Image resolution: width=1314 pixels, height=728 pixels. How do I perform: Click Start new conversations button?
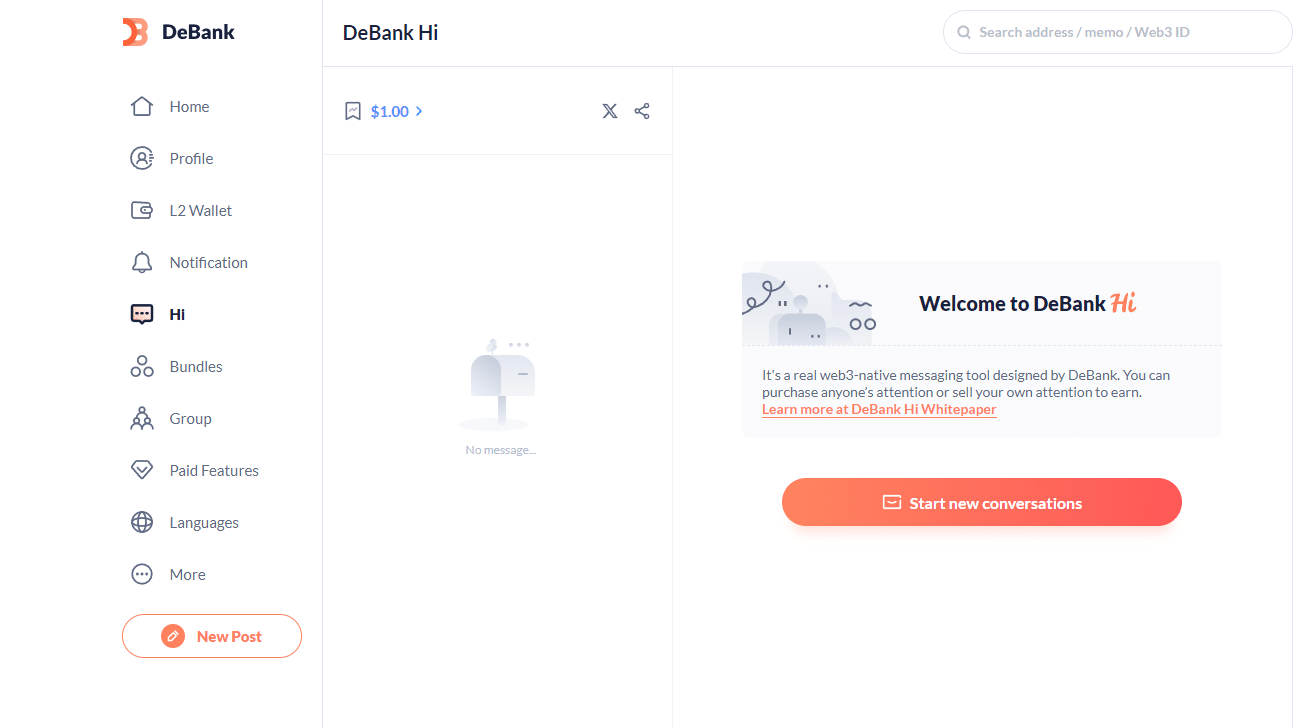pos(982,502)
